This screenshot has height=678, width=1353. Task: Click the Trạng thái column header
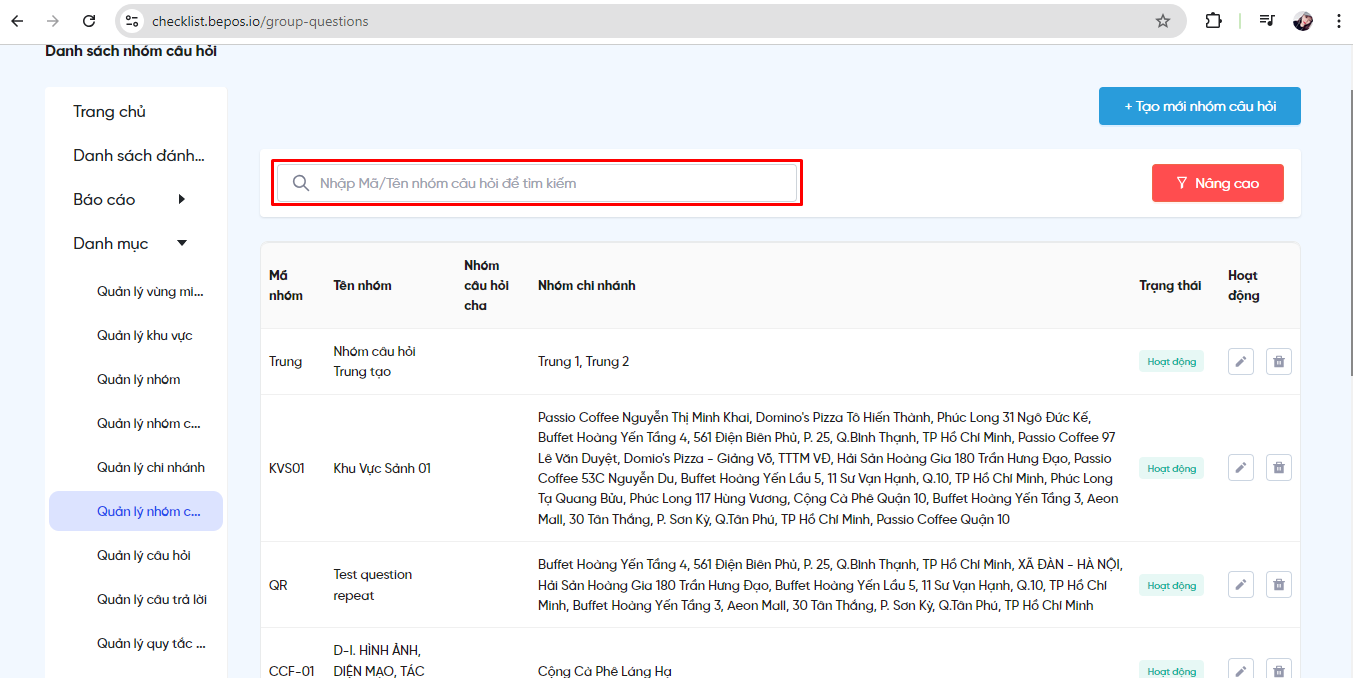tap(1170, 285)
